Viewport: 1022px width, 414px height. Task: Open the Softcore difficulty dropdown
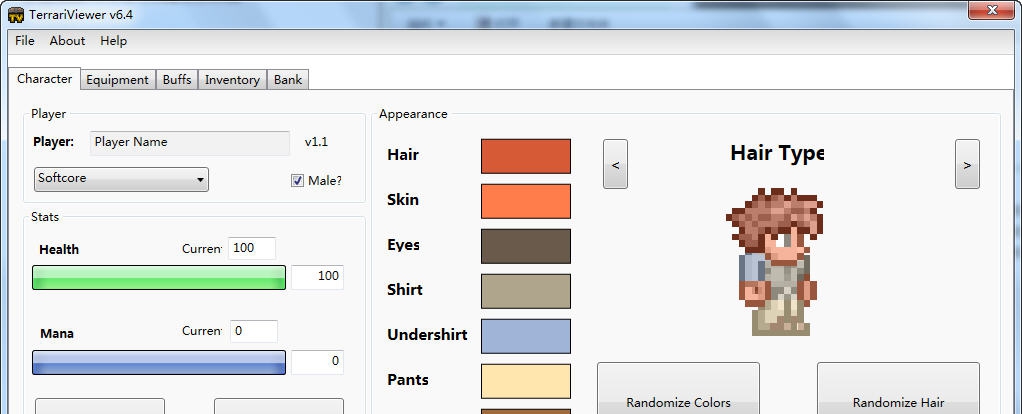121,179
